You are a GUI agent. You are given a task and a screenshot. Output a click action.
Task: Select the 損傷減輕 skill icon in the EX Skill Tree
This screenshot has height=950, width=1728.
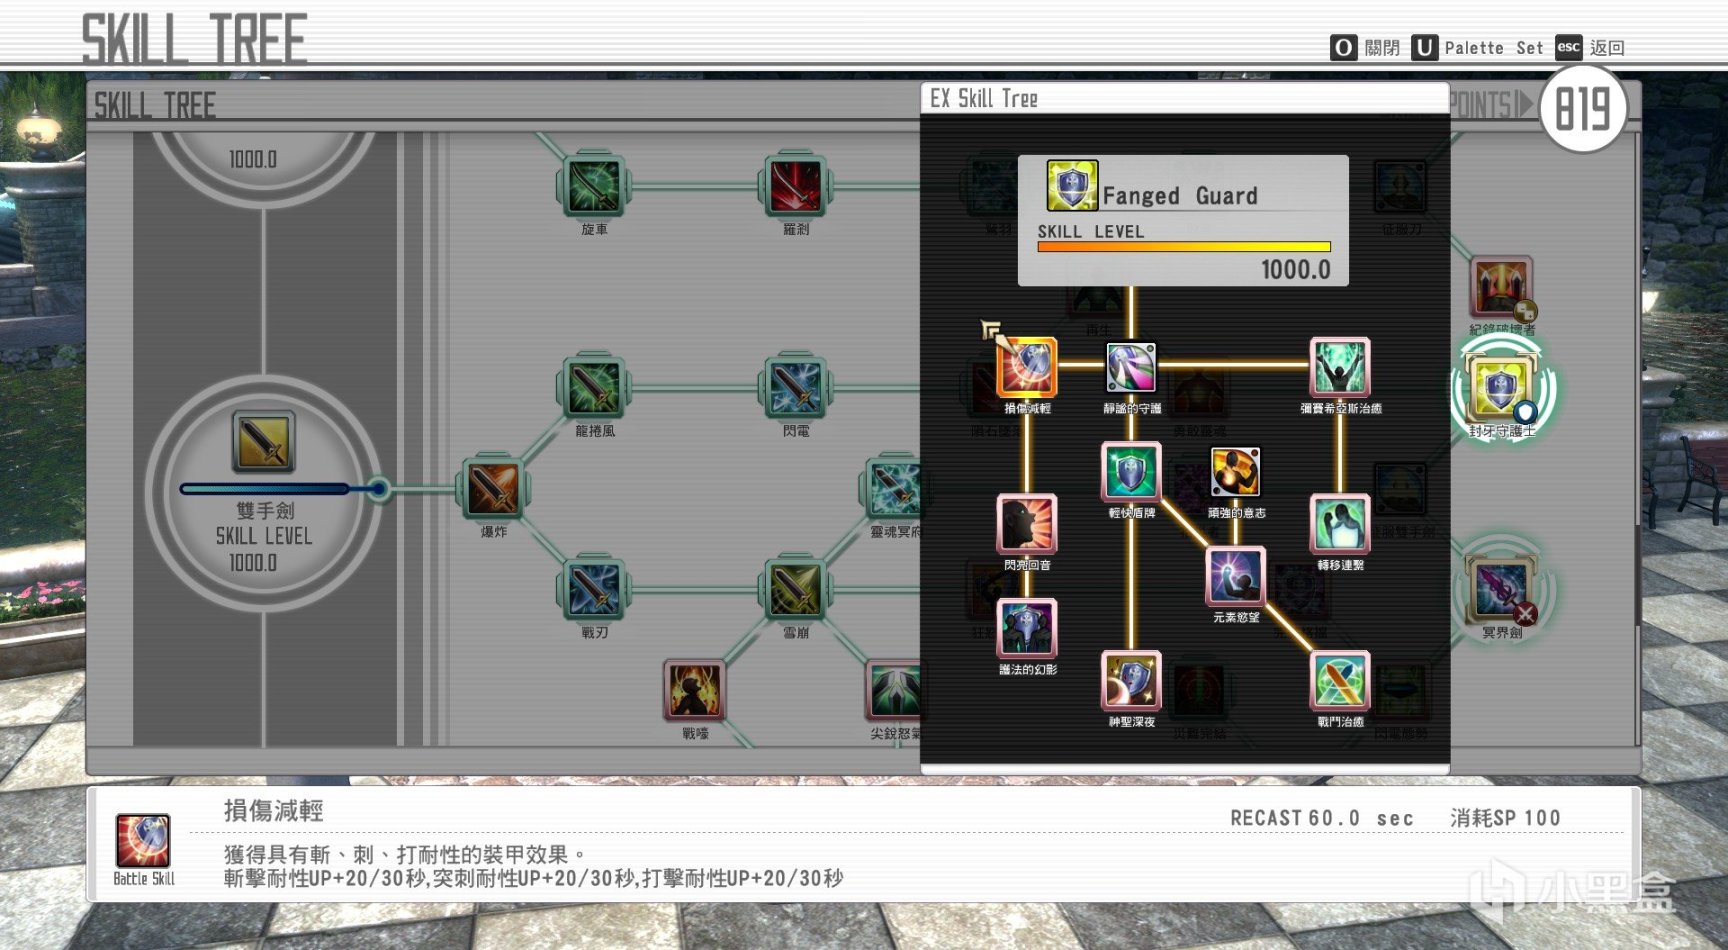point(1027,367)
